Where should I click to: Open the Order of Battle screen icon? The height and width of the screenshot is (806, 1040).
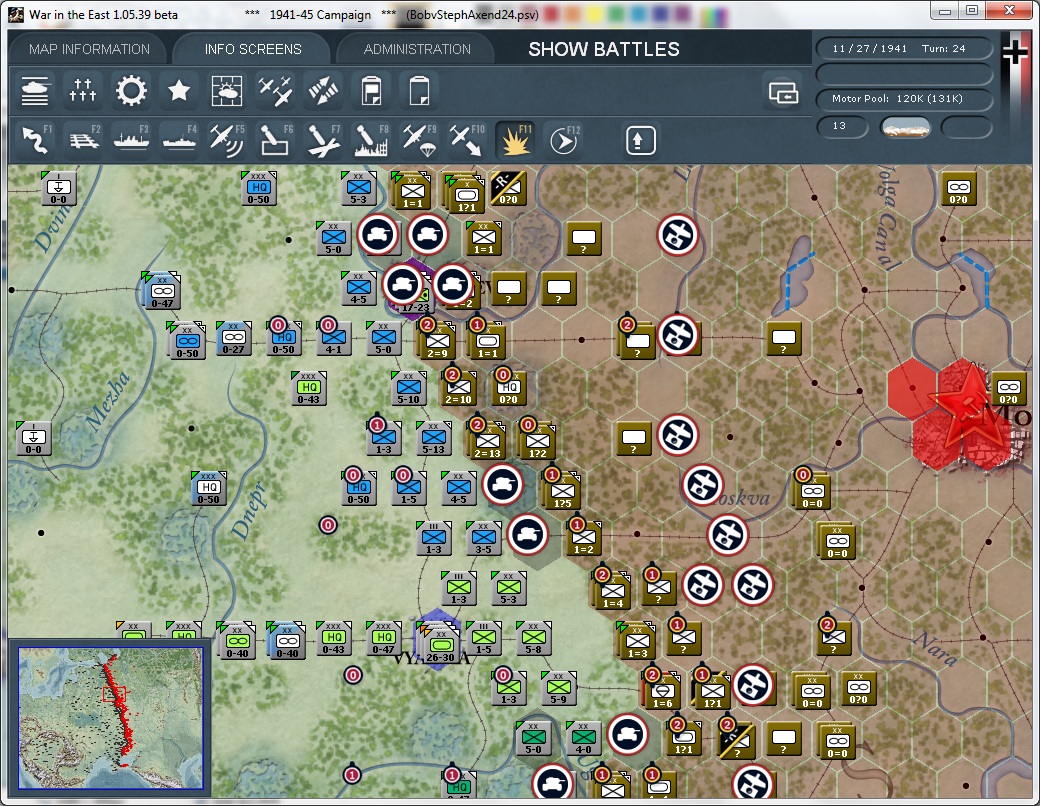coord(35,91)
